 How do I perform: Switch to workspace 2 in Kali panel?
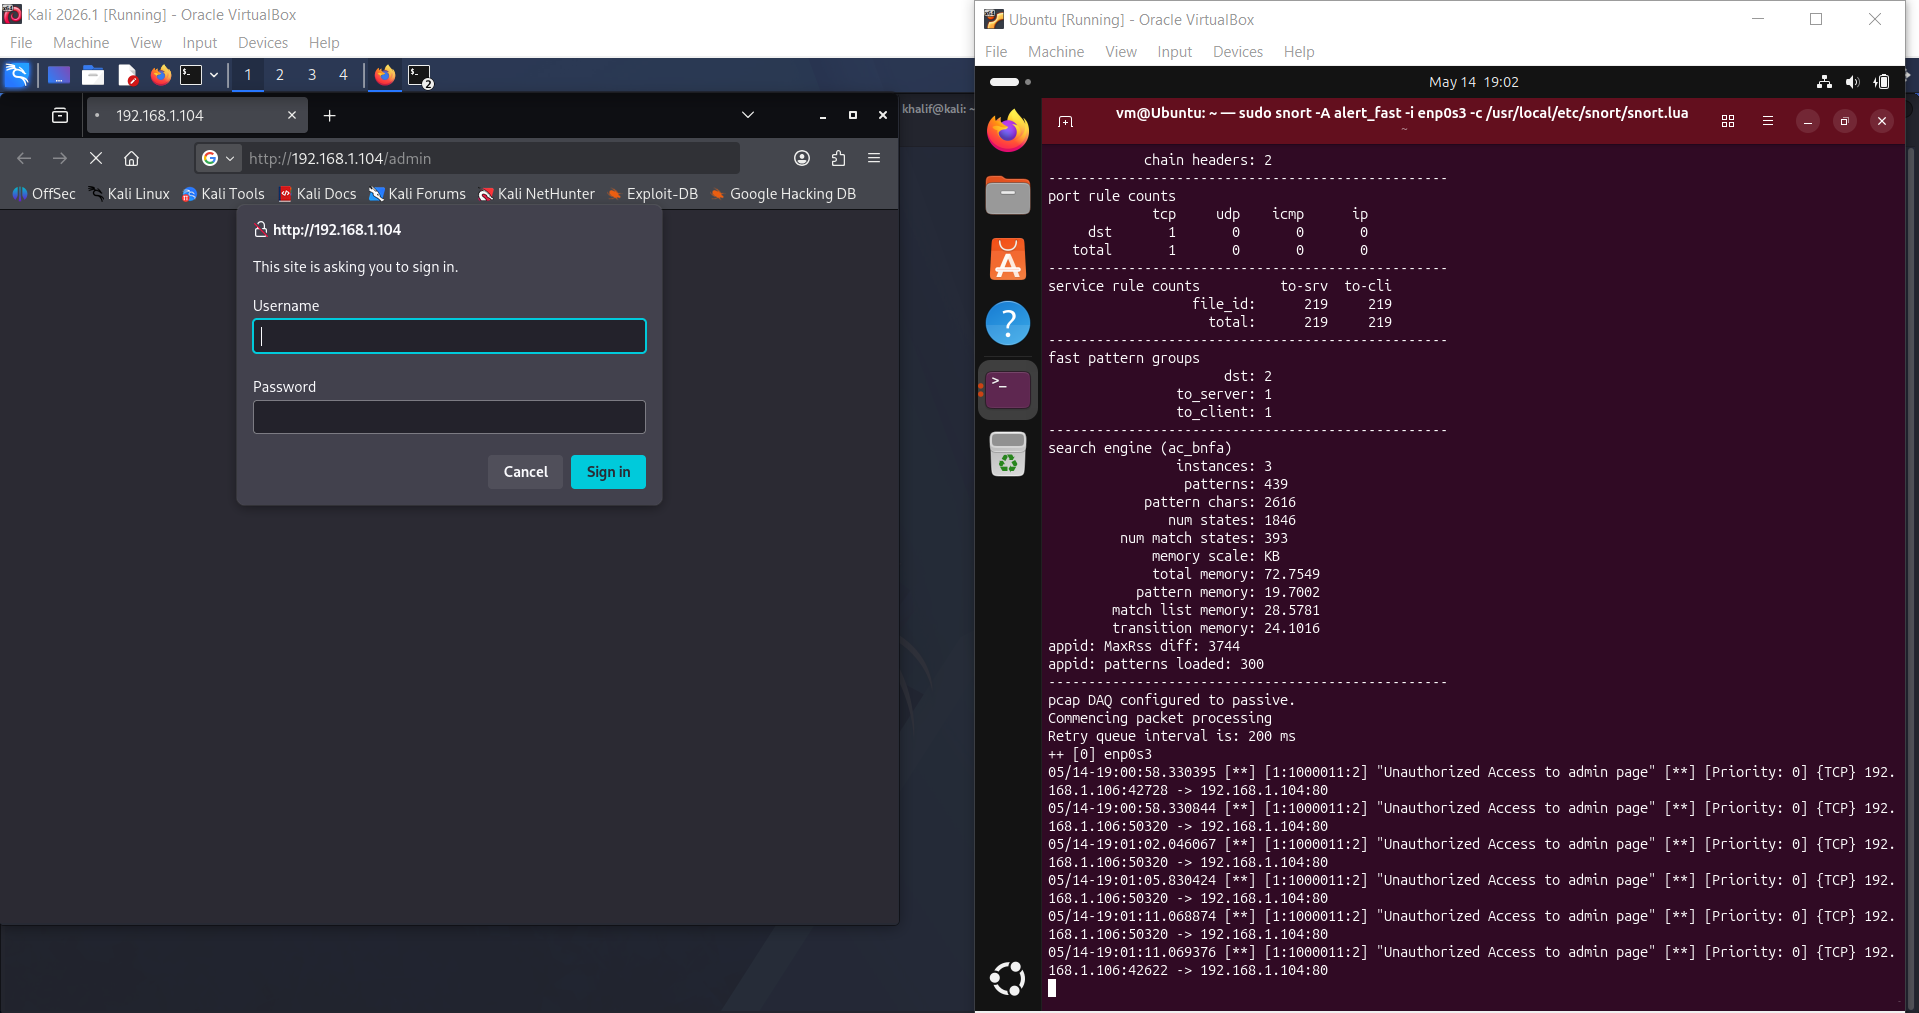[280, 75]
